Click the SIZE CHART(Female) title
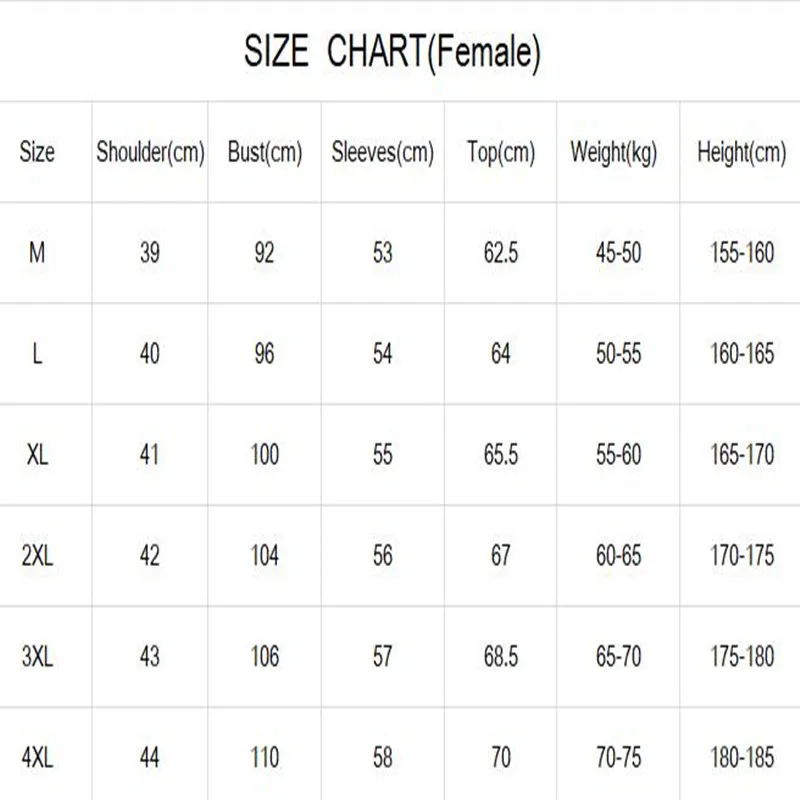 [392, 52]
